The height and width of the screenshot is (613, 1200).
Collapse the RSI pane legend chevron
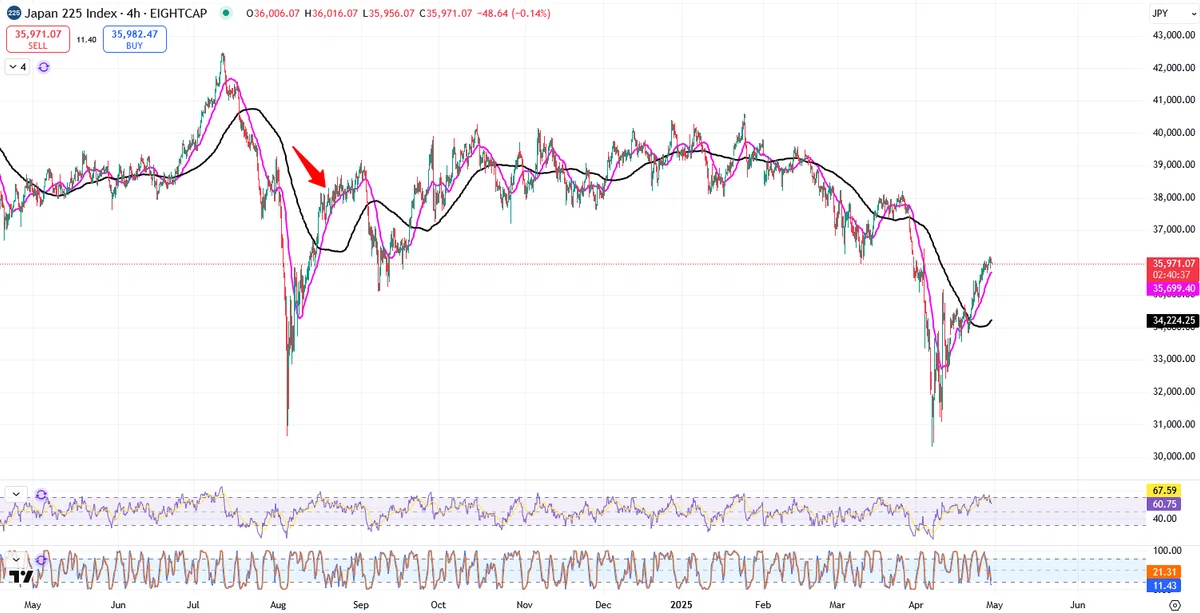coord(16,494)
